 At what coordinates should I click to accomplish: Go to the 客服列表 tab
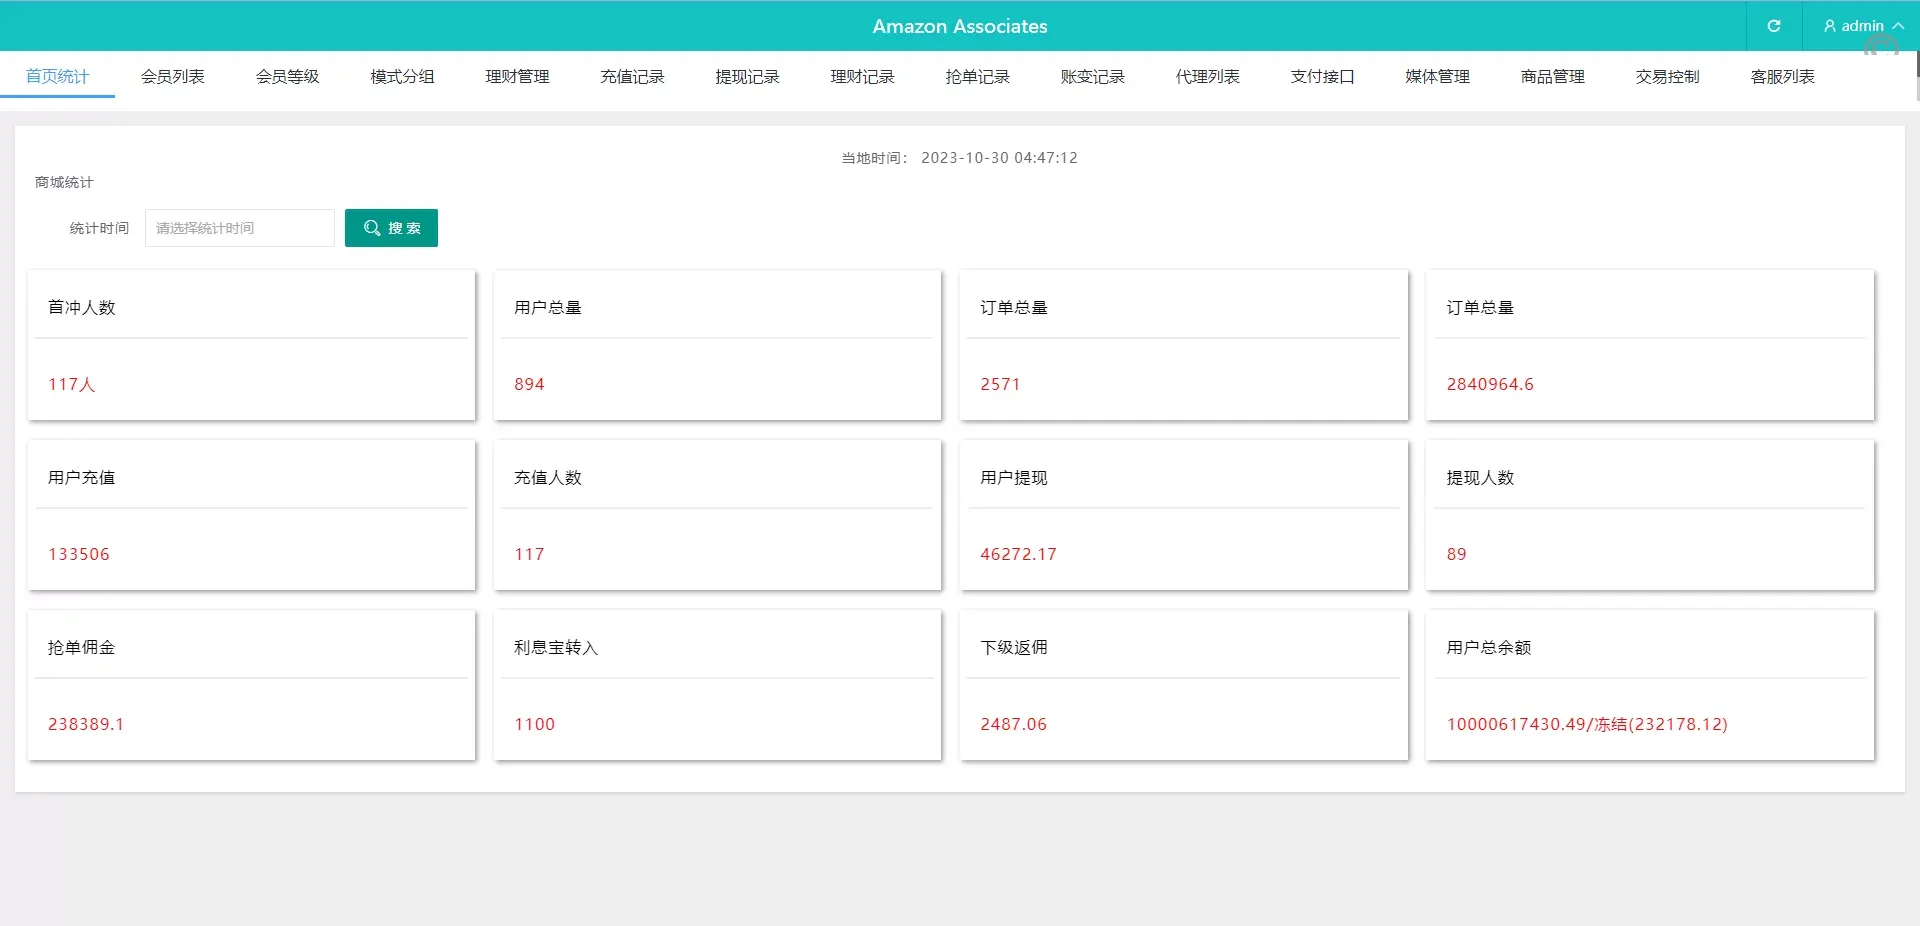pos(1783,77)
